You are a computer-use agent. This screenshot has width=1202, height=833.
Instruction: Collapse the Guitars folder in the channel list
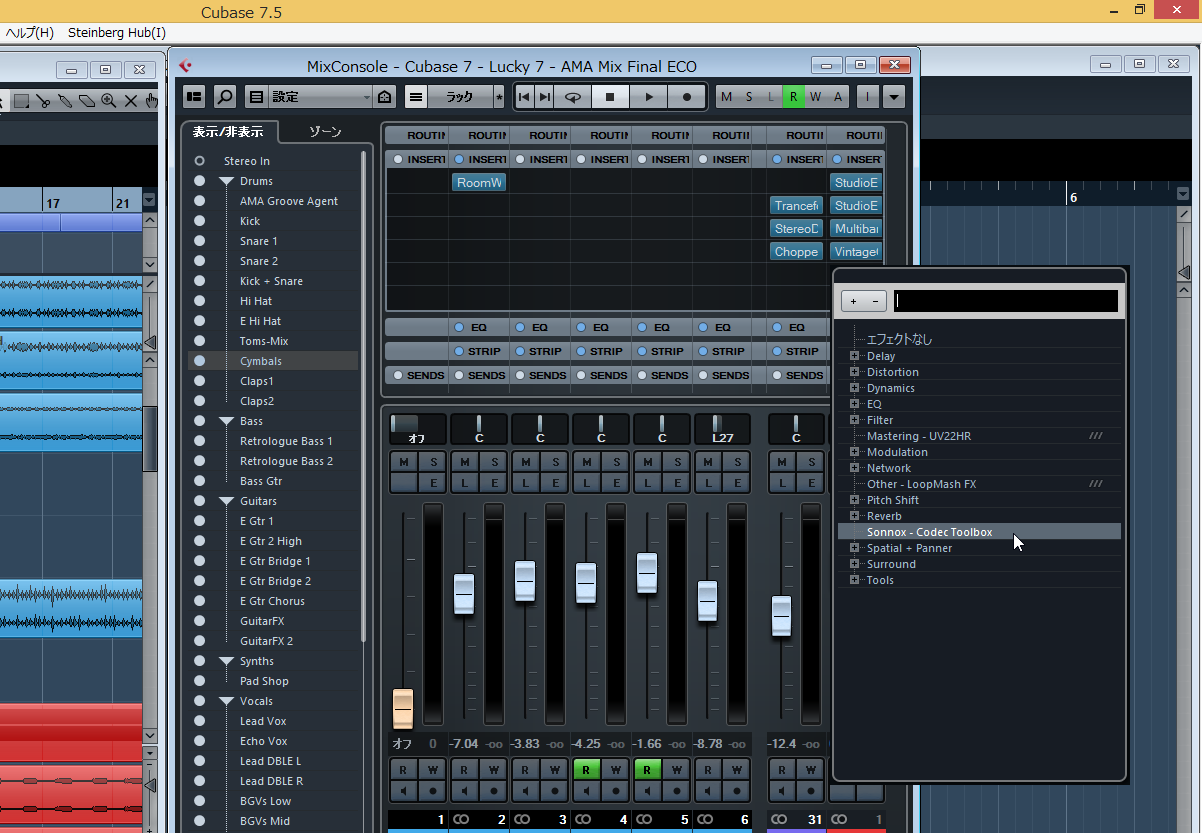(x=227, y=502)
